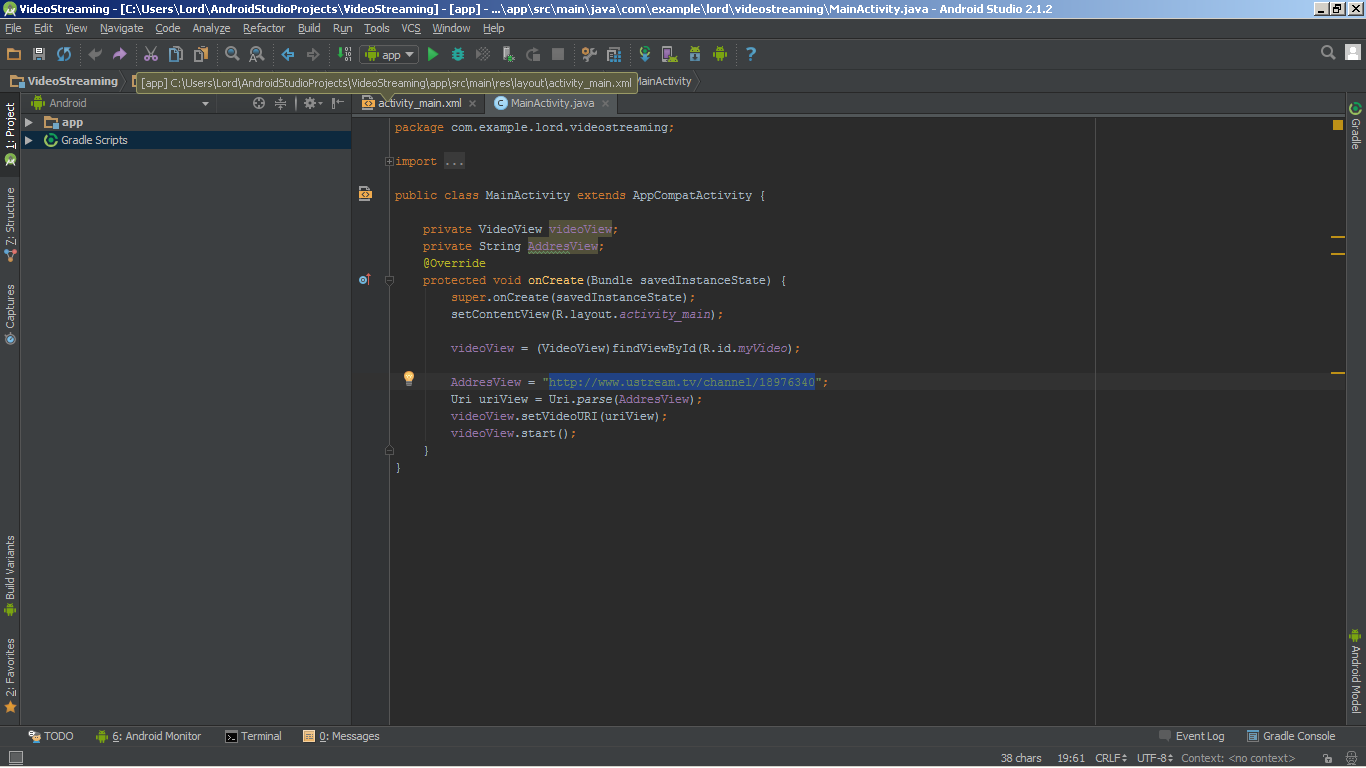The height and width of the screenshot is (768, 1366).
Task: Collapse the onCreate method fold marker
Action: coord(389,280)
